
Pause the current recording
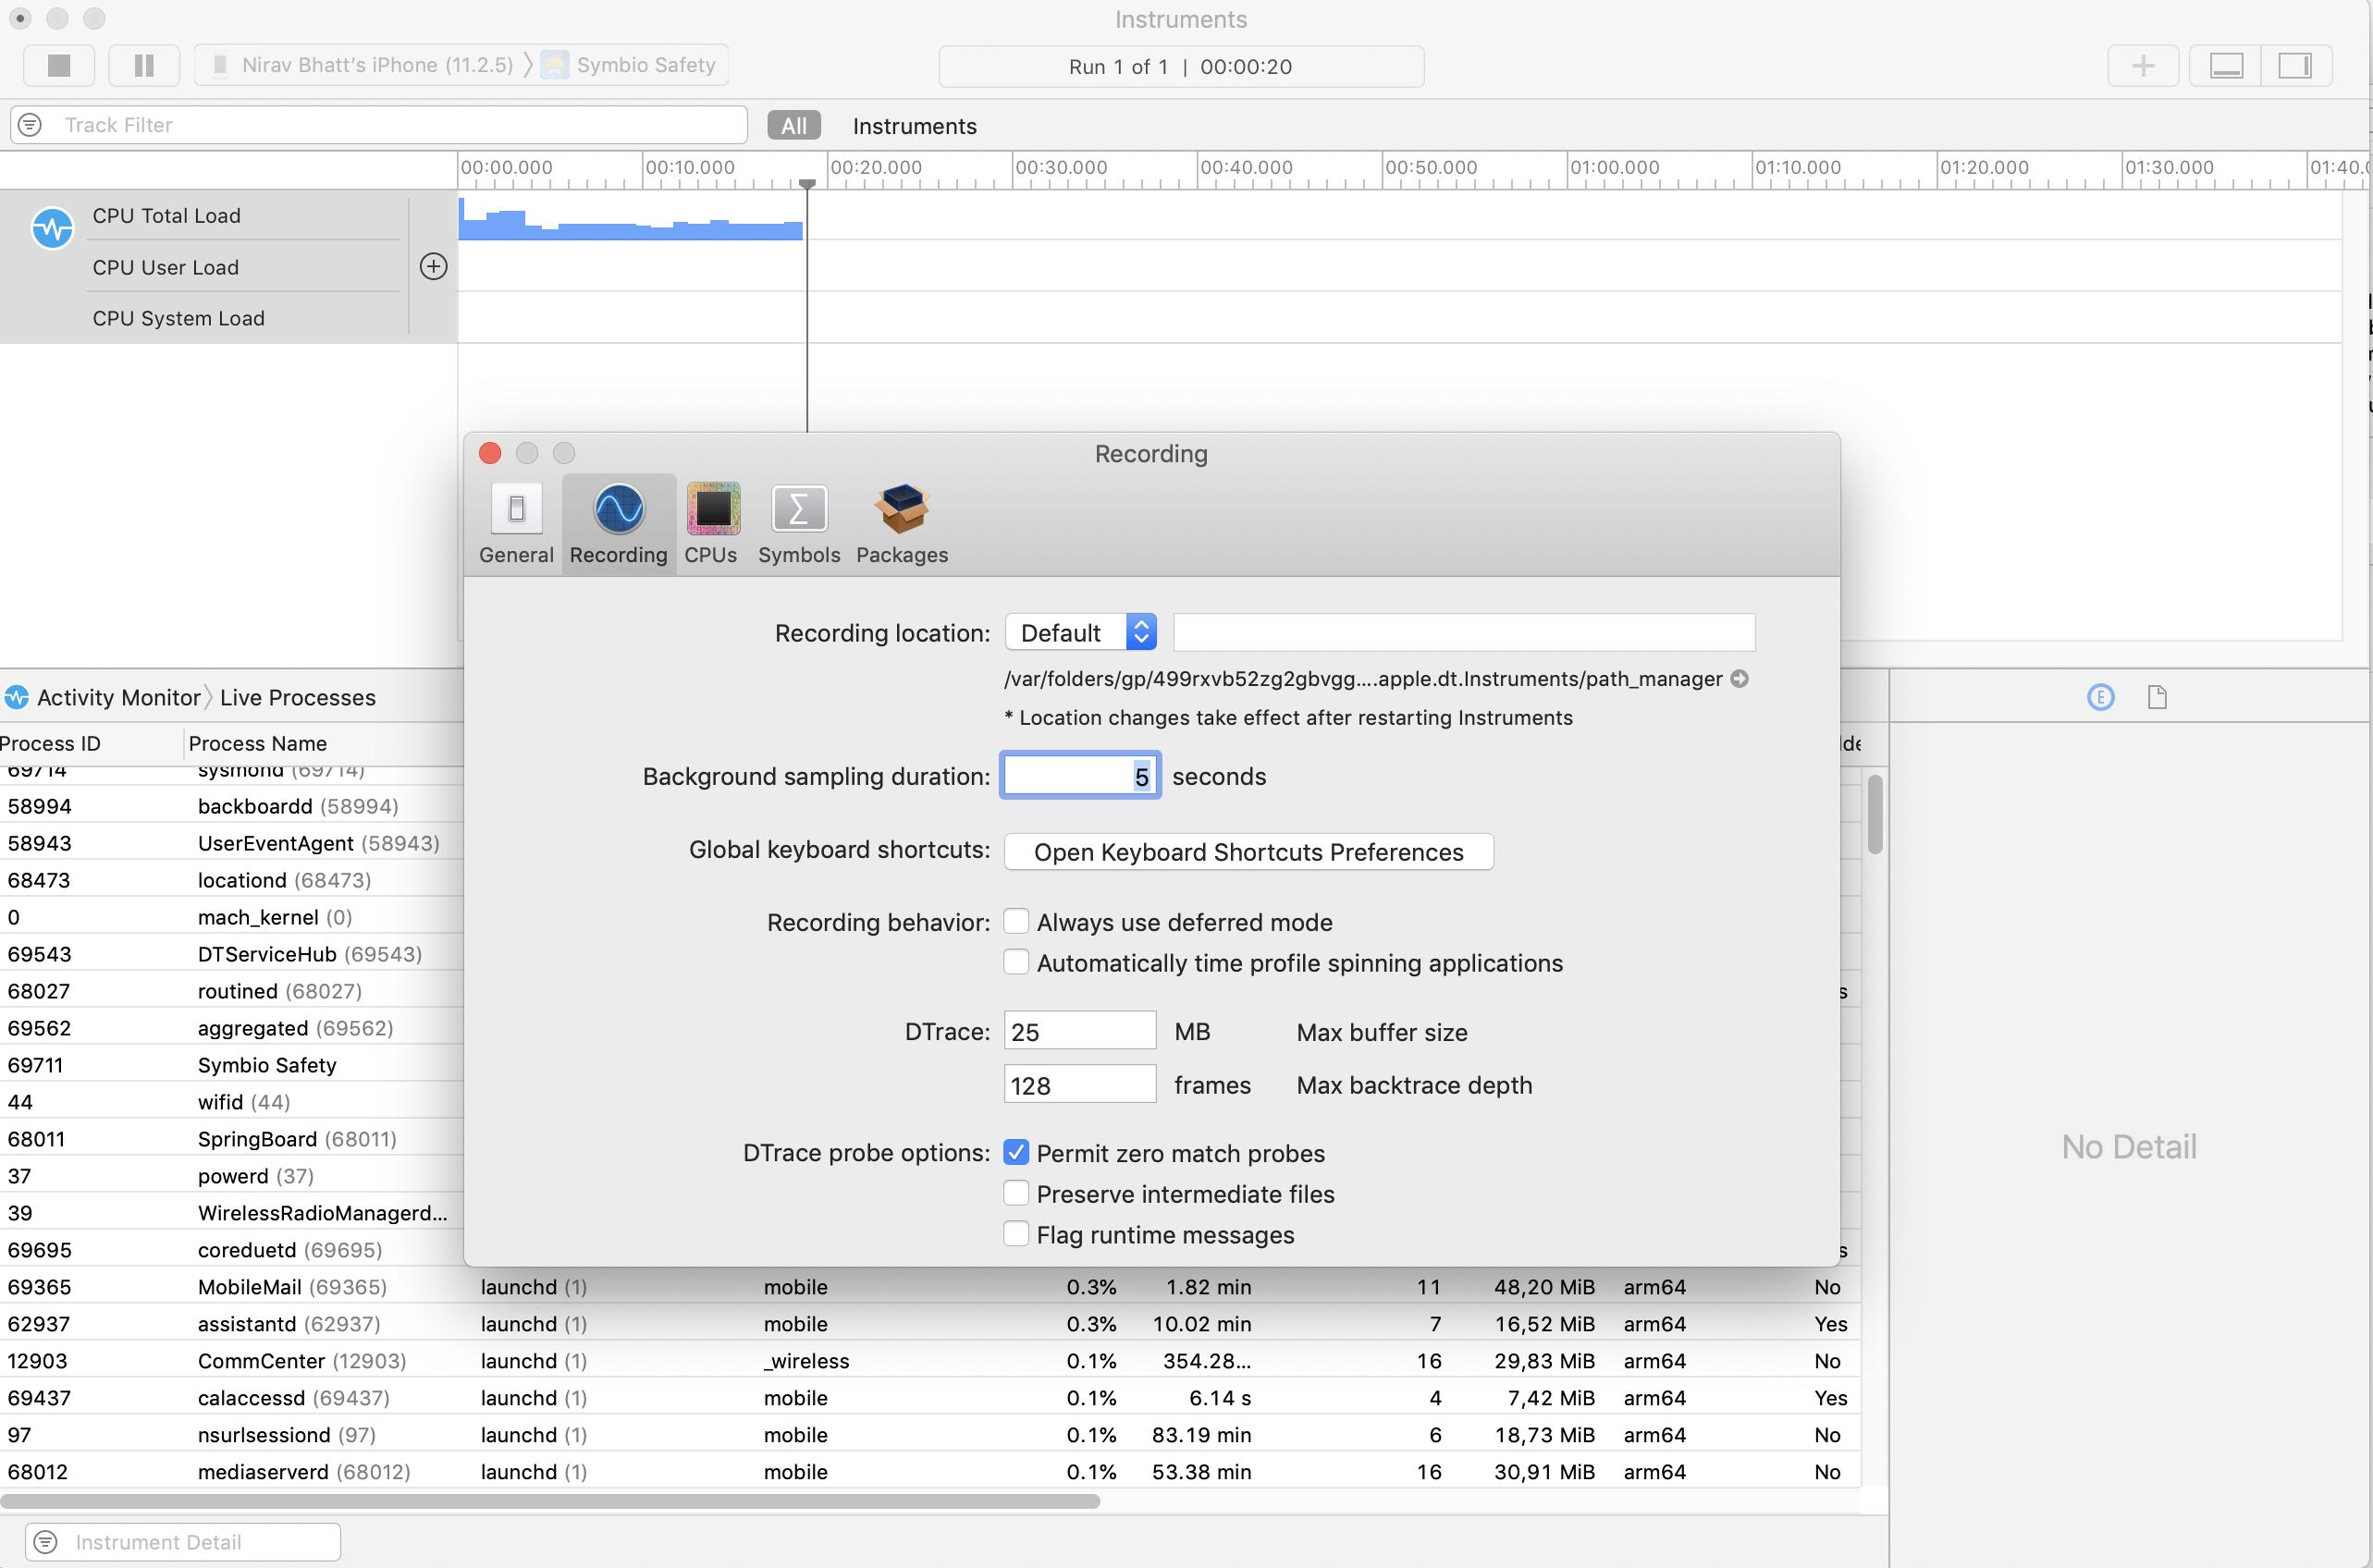pyautogui.click(x=144, y=66)
